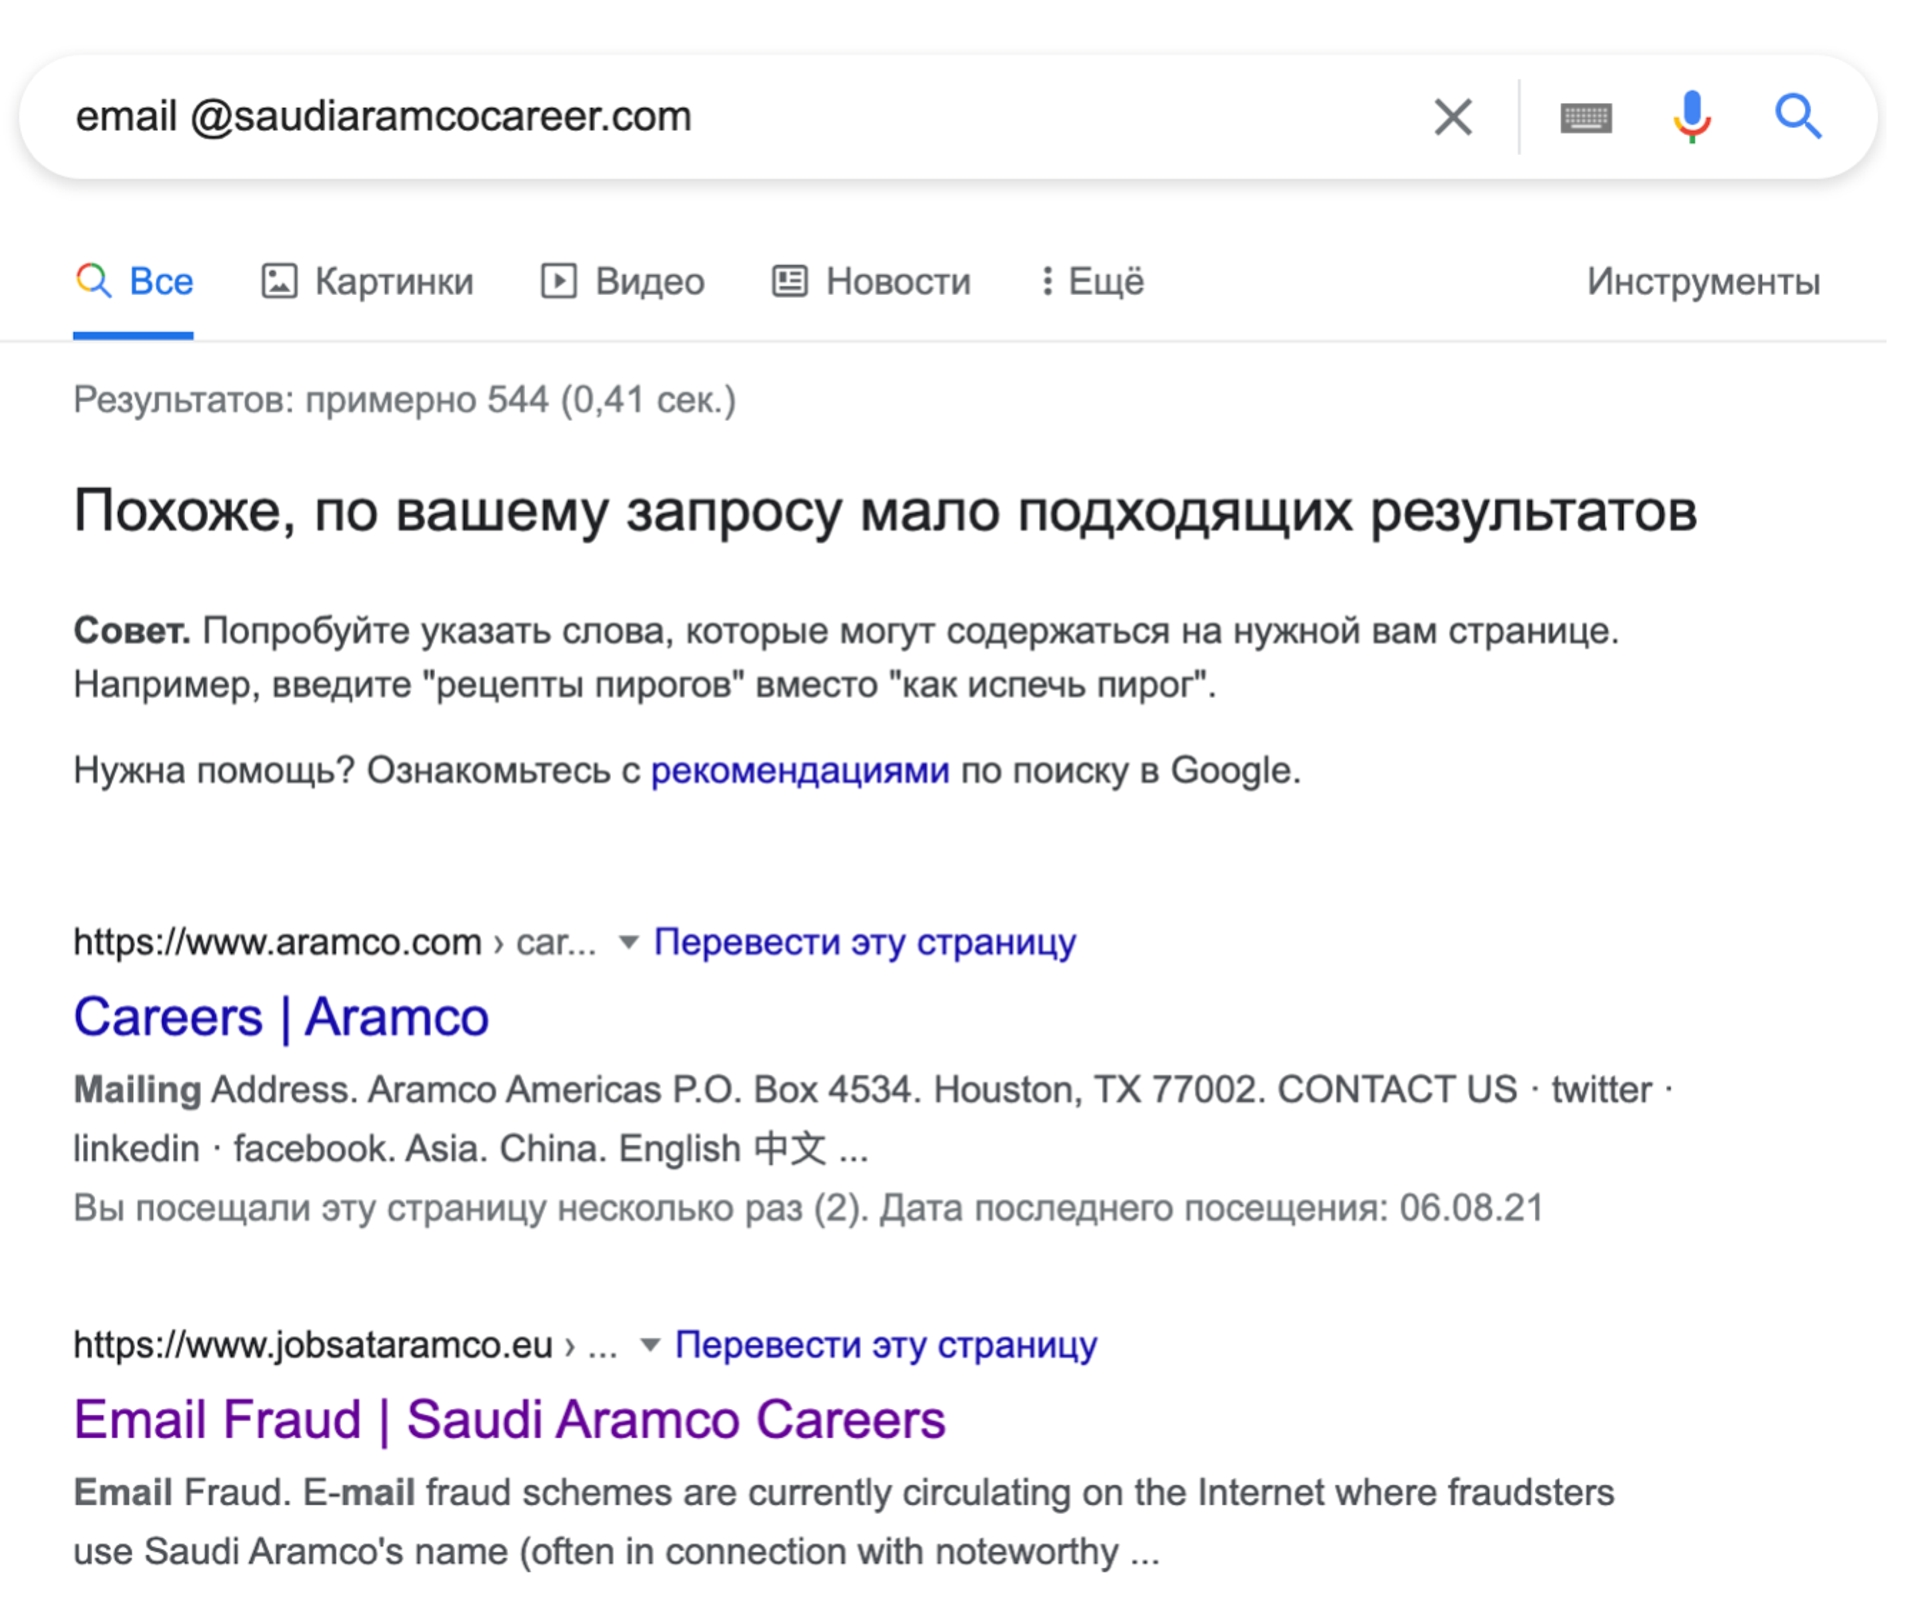Click the image icon beside Картинки
This screenshot has width=1920, height=1606.
click(279, 281)
